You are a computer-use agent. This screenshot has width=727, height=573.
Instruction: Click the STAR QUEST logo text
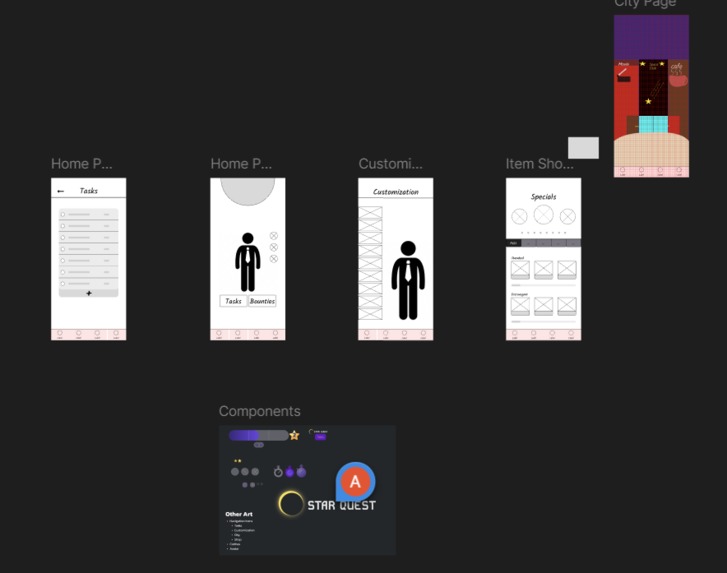[342, 505]
